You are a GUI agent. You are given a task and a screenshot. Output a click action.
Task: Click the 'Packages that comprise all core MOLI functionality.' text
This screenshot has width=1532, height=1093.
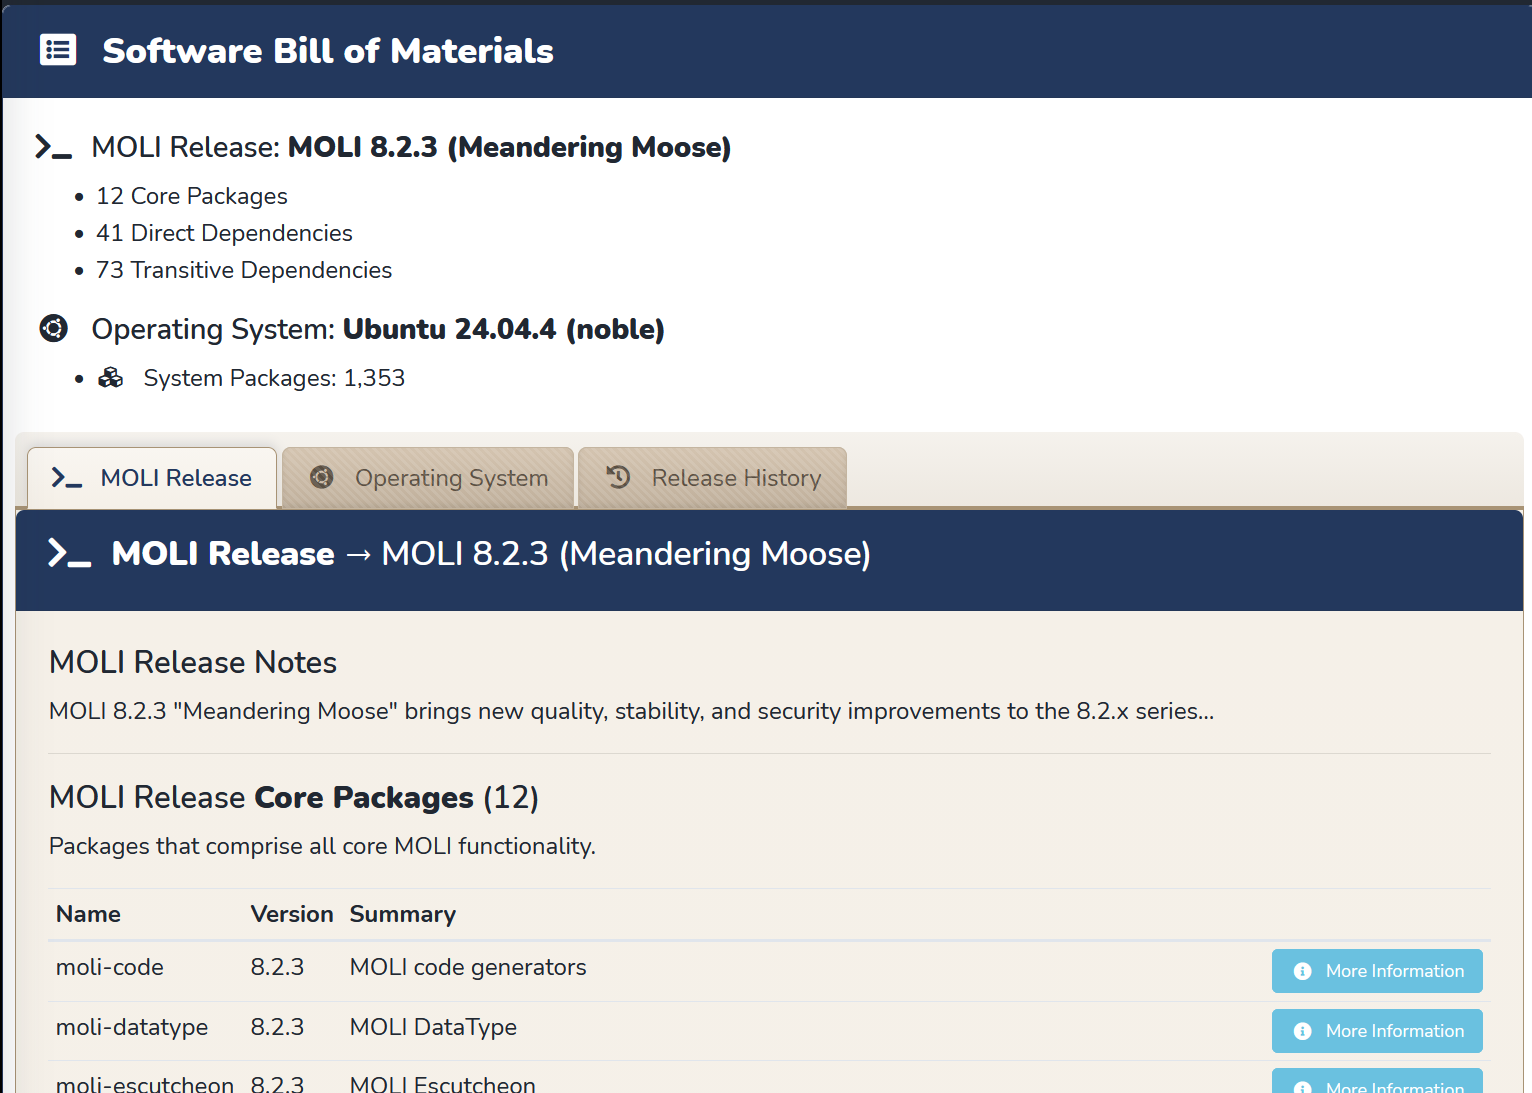pyautogui.click(x=322, y=846)
